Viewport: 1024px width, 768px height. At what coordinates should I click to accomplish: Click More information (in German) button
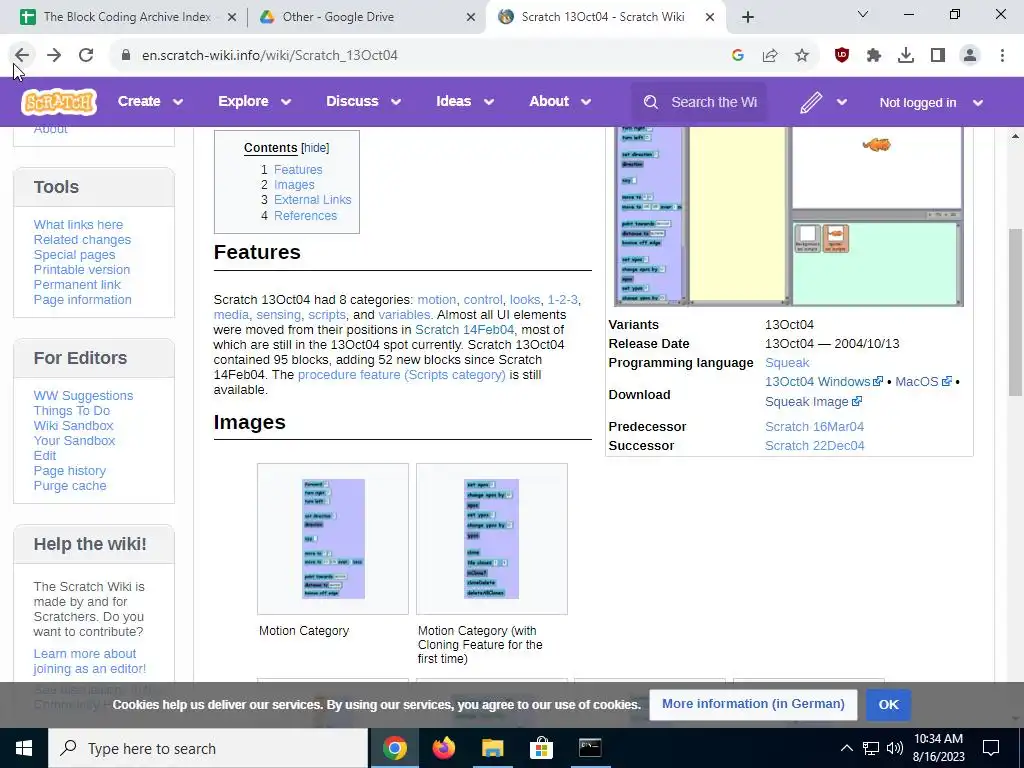tap(753, 704)
